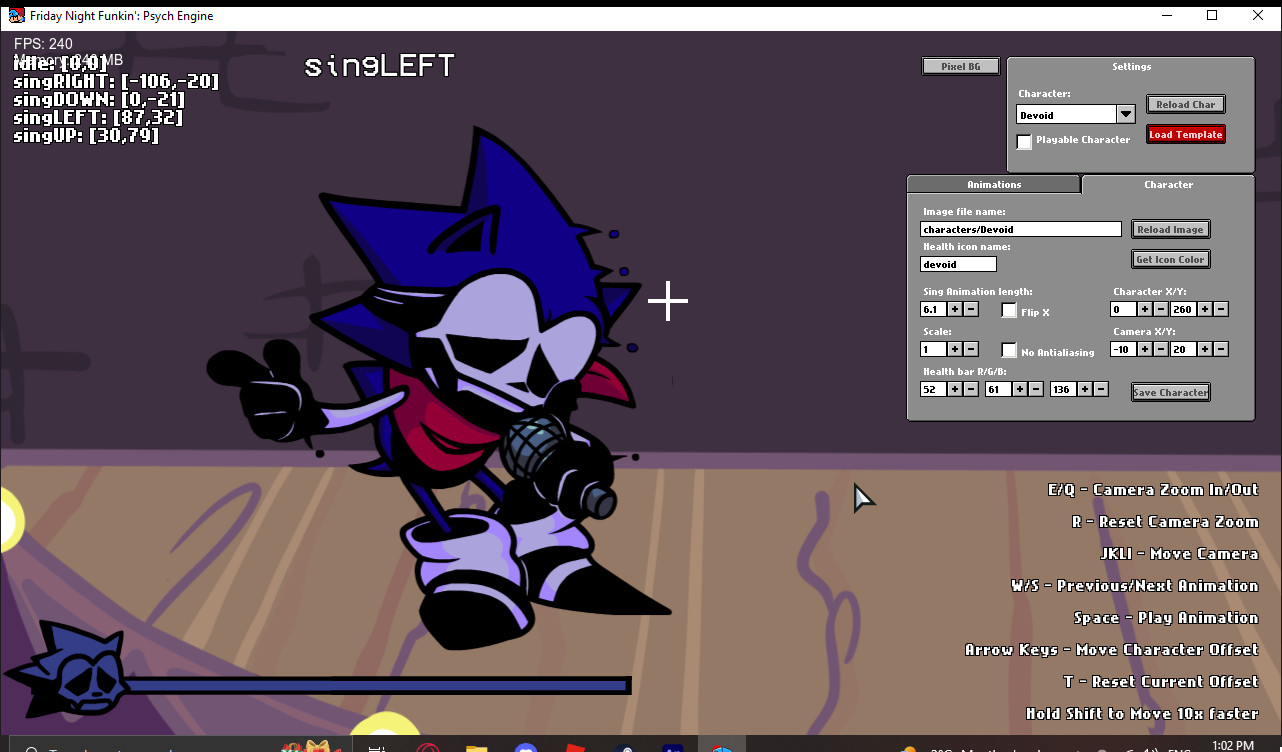This screenshot has width=1282, height=752.
Task: Click the 'W/S - Previous/Next Animation' hint
Action: point(1135,586)
